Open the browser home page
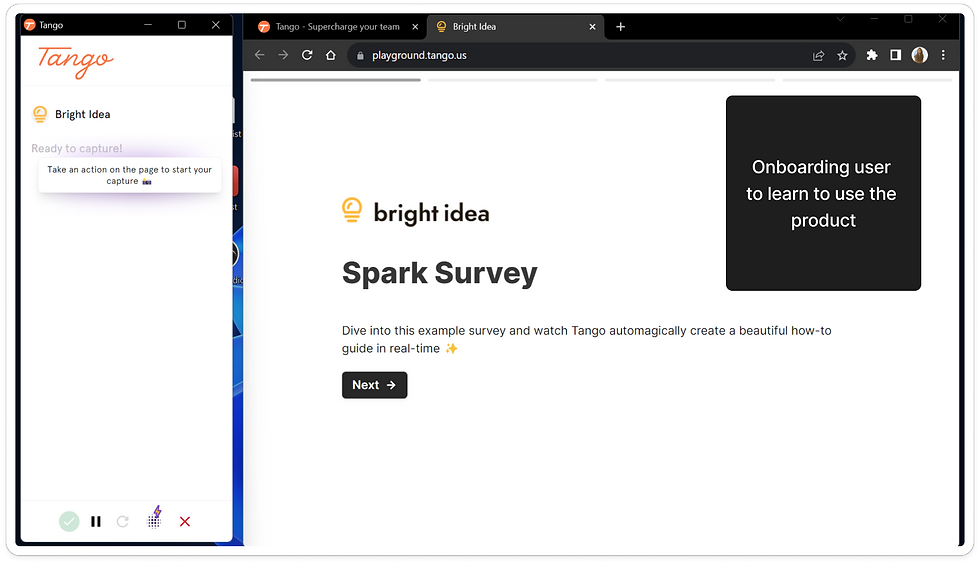 (331, 55)
